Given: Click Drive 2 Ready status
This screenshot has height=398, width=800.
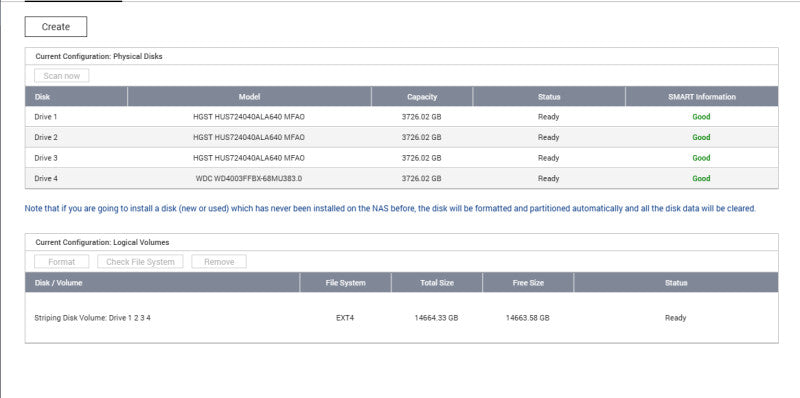Looking at the screenshot, I should pos(548,137).
